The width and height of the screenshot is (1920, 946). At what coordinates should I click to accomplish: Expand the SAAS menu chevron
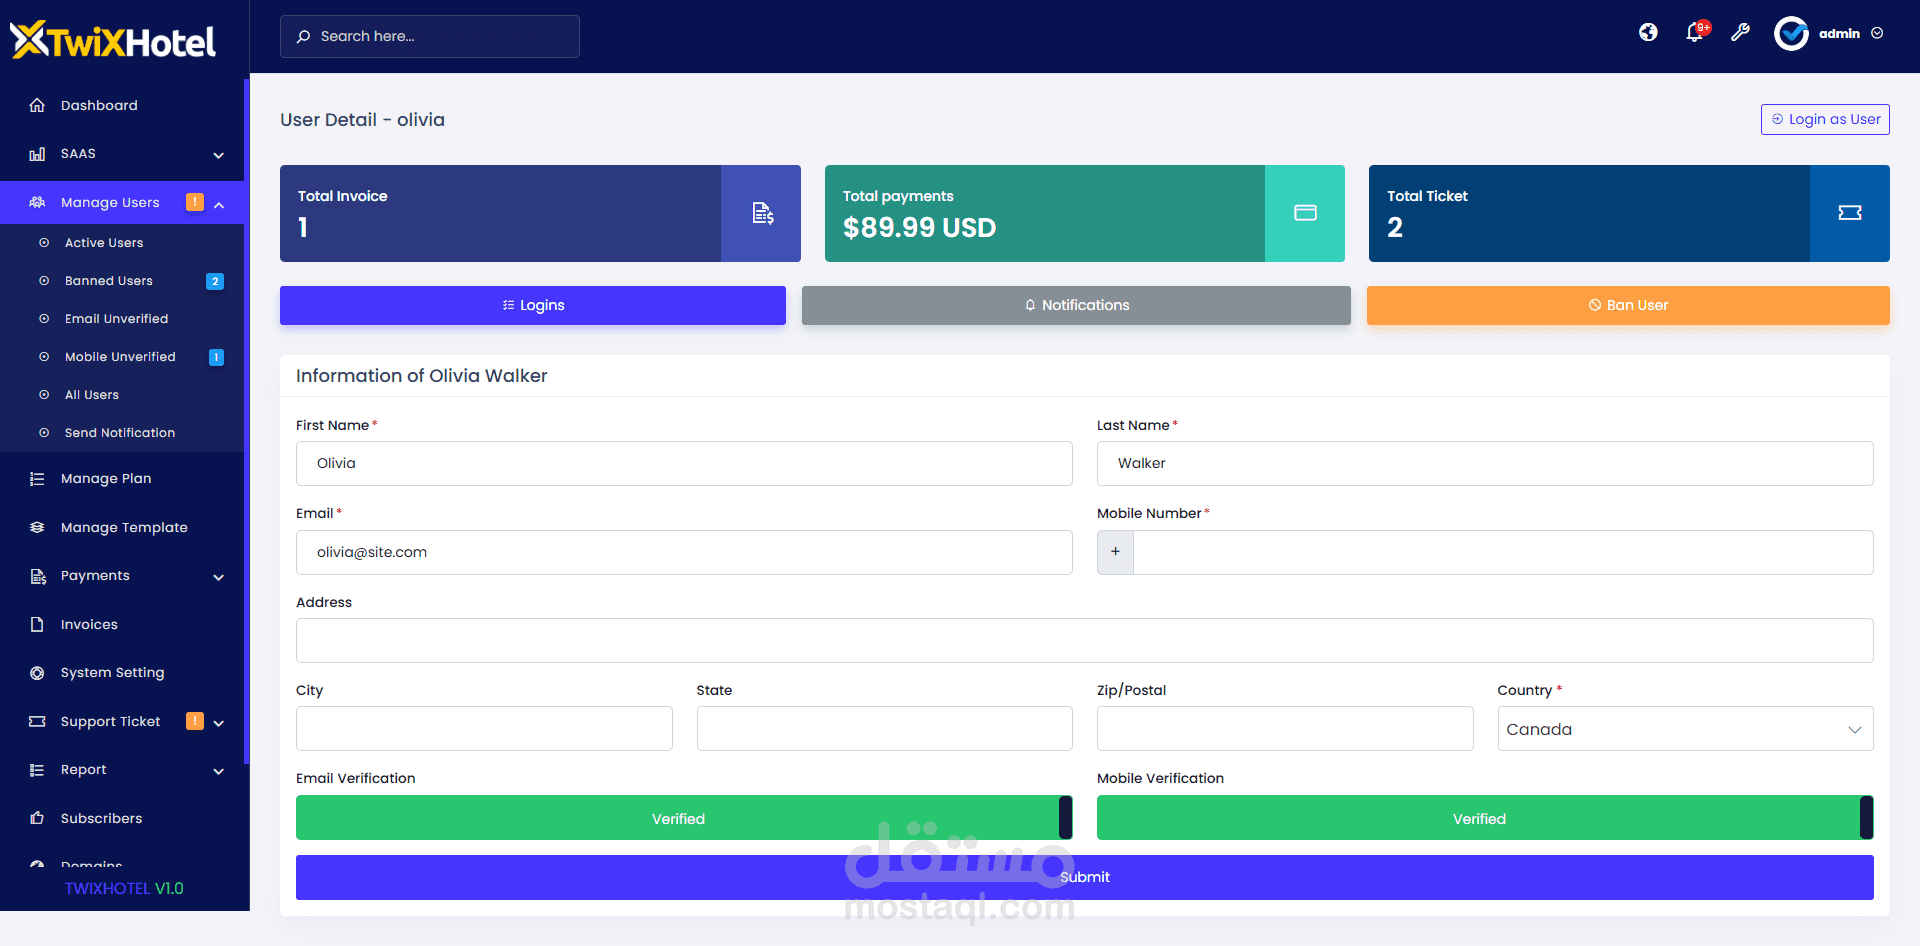(219, 155)
